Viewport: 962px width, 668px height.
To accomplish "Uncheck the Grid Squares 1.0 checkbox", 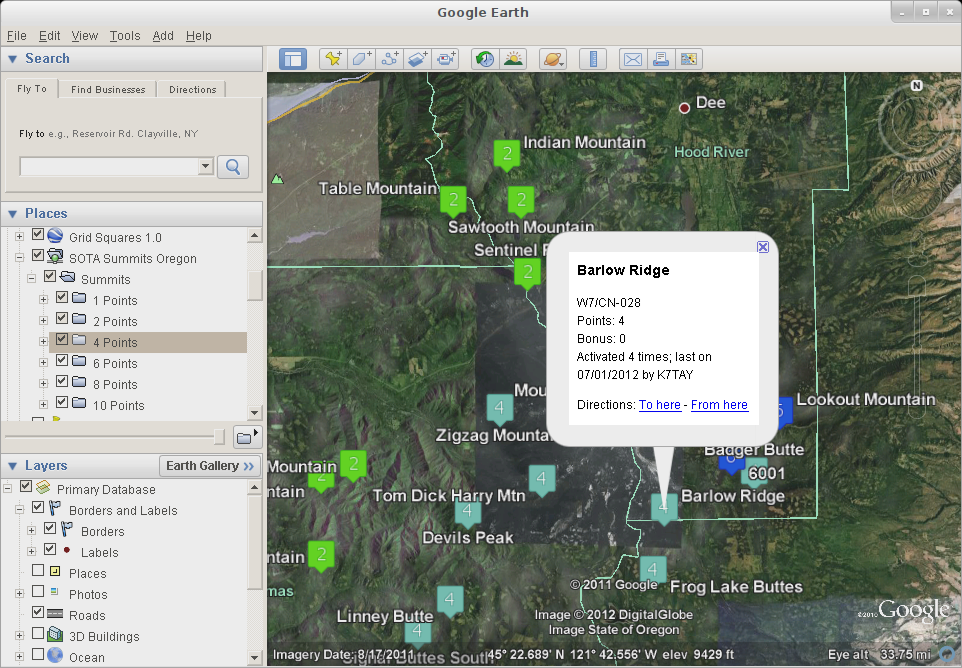I will [38, 234].
